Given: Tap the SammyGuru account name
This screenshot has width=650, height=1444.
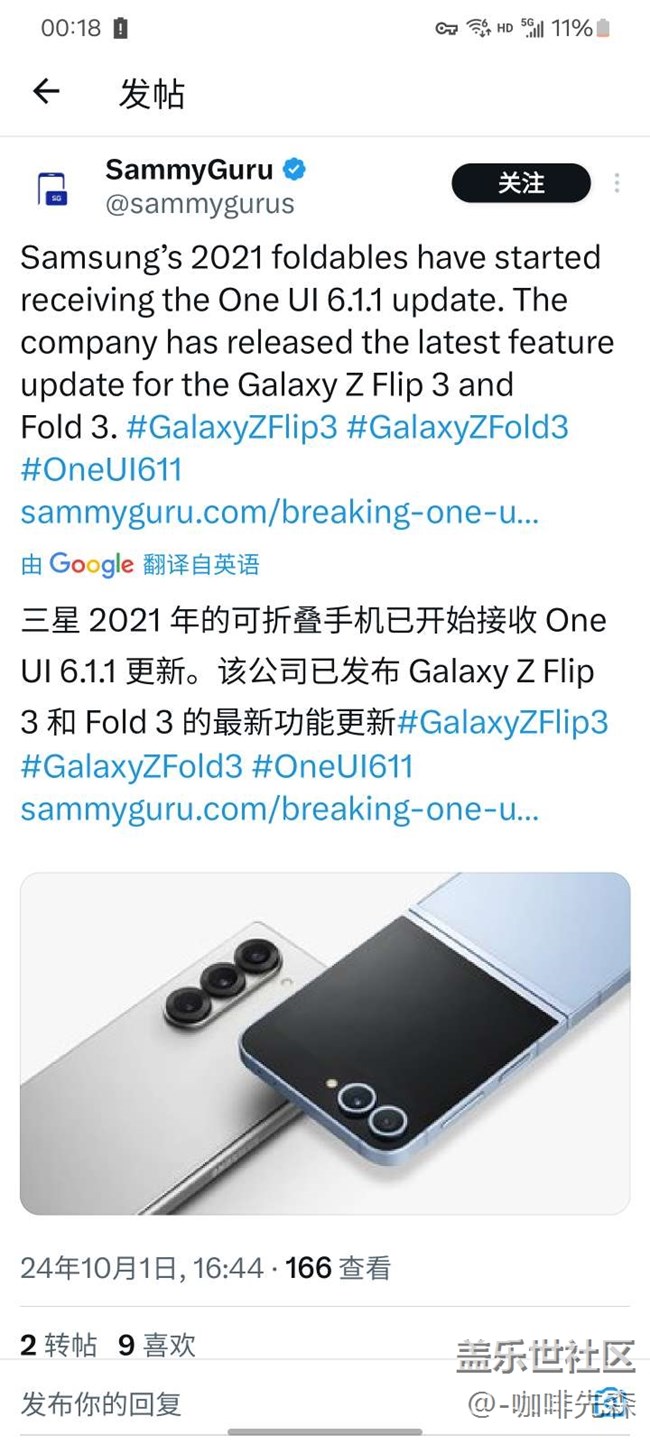Looking at the screenshot, I should click(189, 171).
